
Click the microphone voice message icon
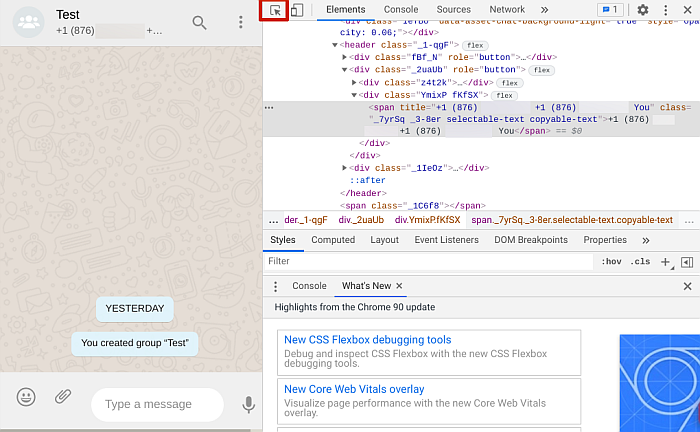click(x=248, y=404)
